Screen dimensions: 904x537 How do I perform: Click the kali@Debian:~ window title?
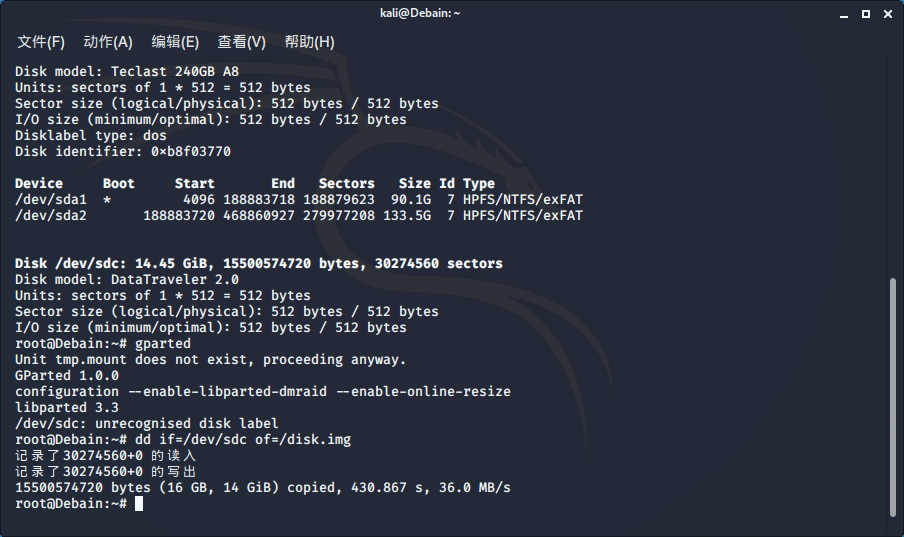(420, 13)
